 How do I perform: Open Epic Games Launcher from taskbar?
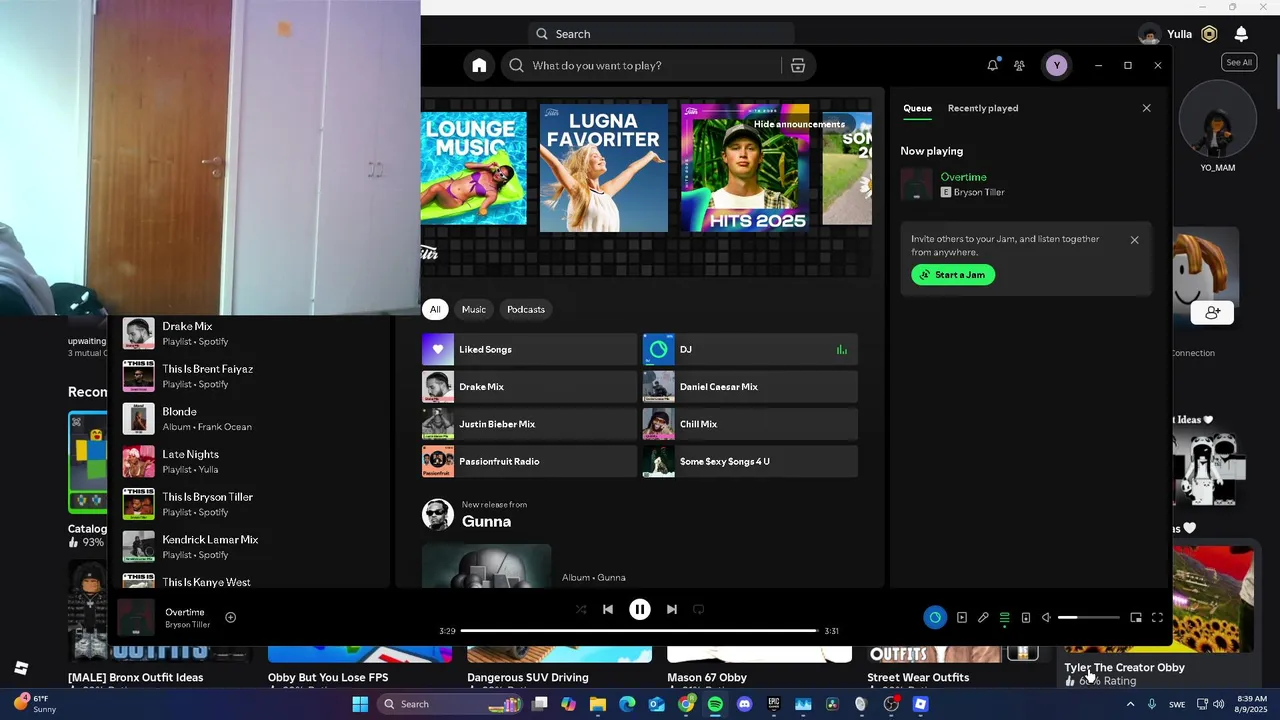pyautogui.click(x=773, y=704)
